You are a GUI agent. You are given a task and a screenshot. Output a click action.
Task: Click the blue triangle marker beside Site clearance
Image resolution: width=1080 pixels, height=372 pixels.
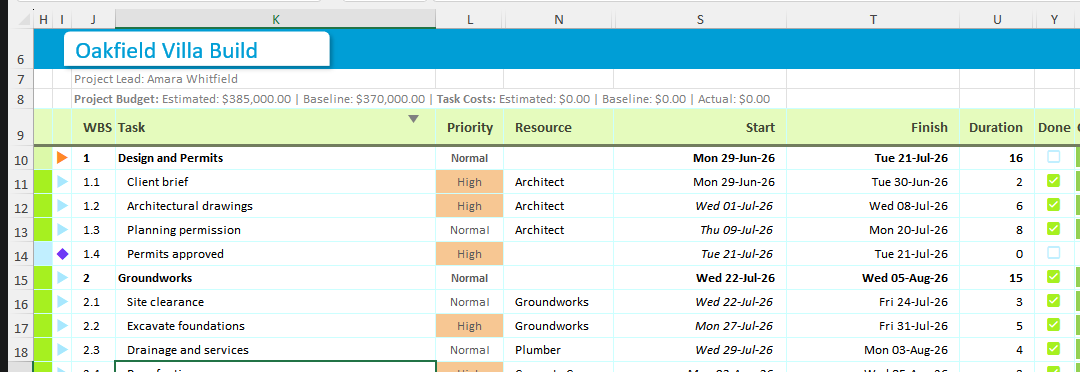click(62, 302)
